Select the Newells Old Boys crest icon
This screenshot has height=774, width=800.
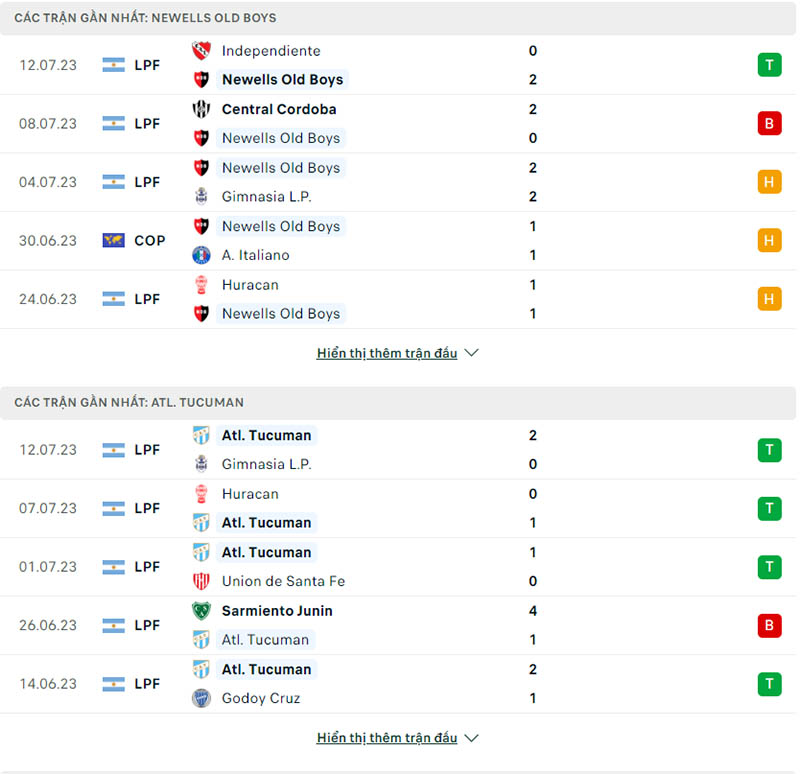point(200,79)
